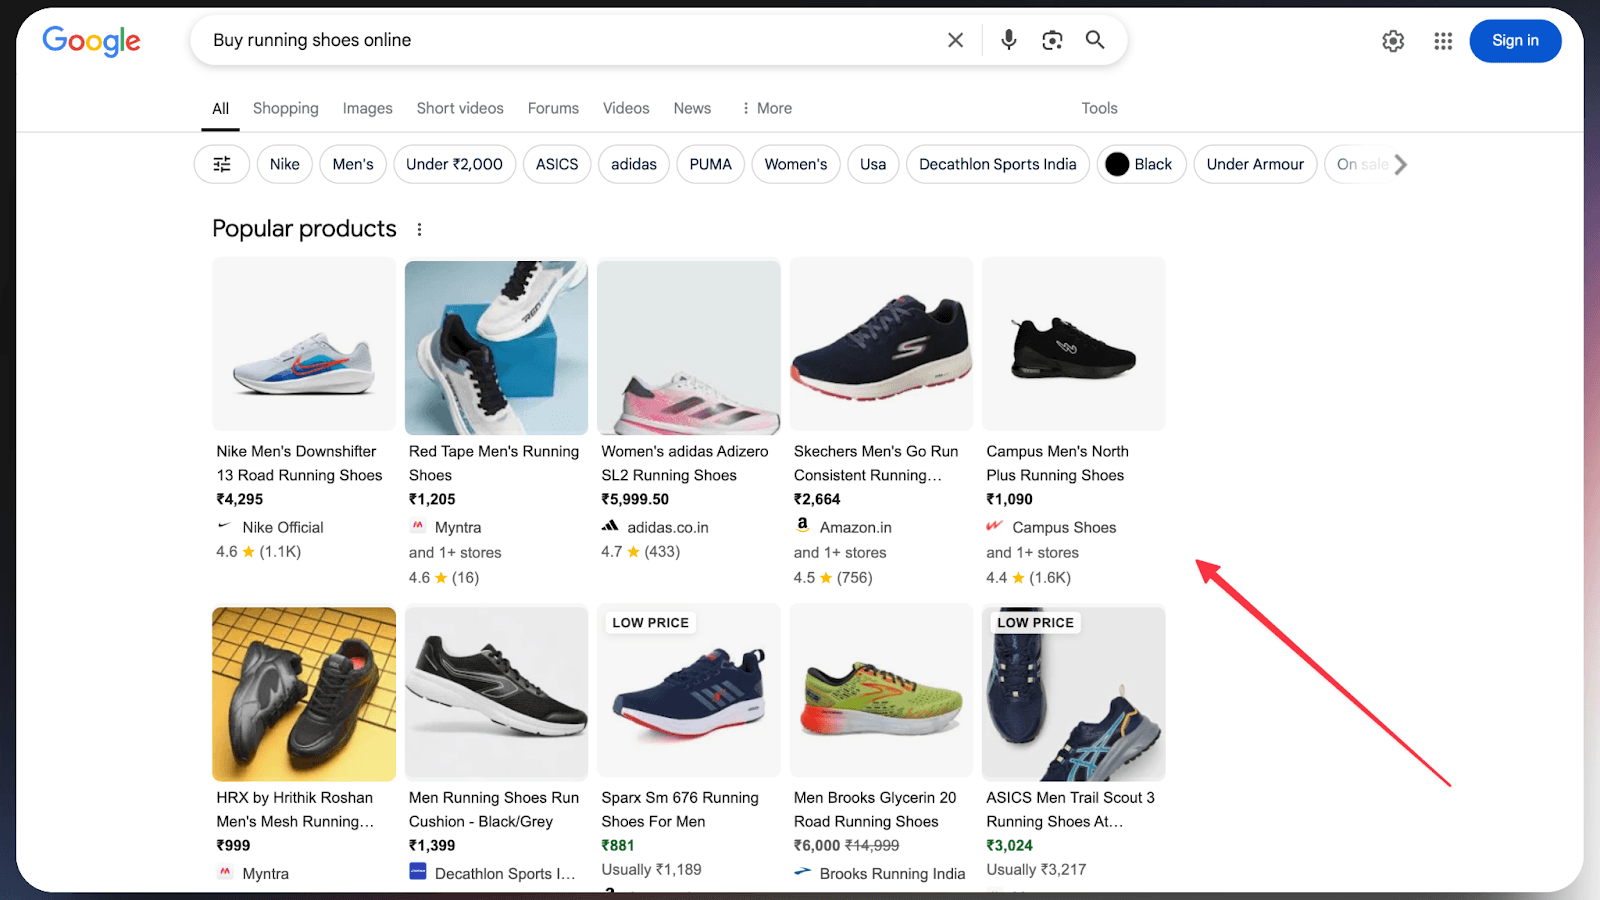1600x900 pixels.
Task: Toggle the Men's filter chip
Action: (x=353, y=164)
